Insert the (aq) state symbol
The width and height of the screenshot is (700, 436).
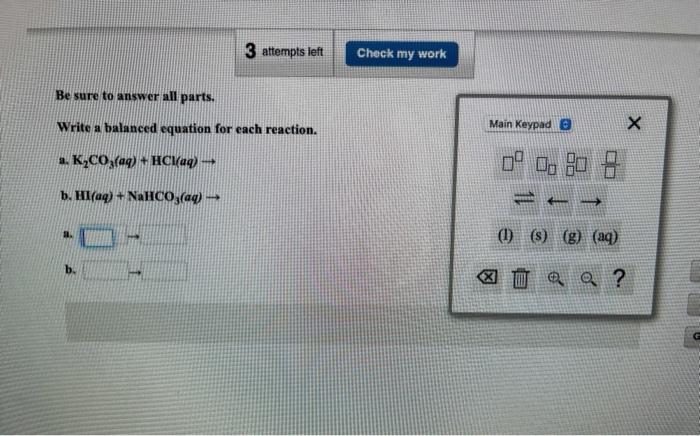point(605,237)
